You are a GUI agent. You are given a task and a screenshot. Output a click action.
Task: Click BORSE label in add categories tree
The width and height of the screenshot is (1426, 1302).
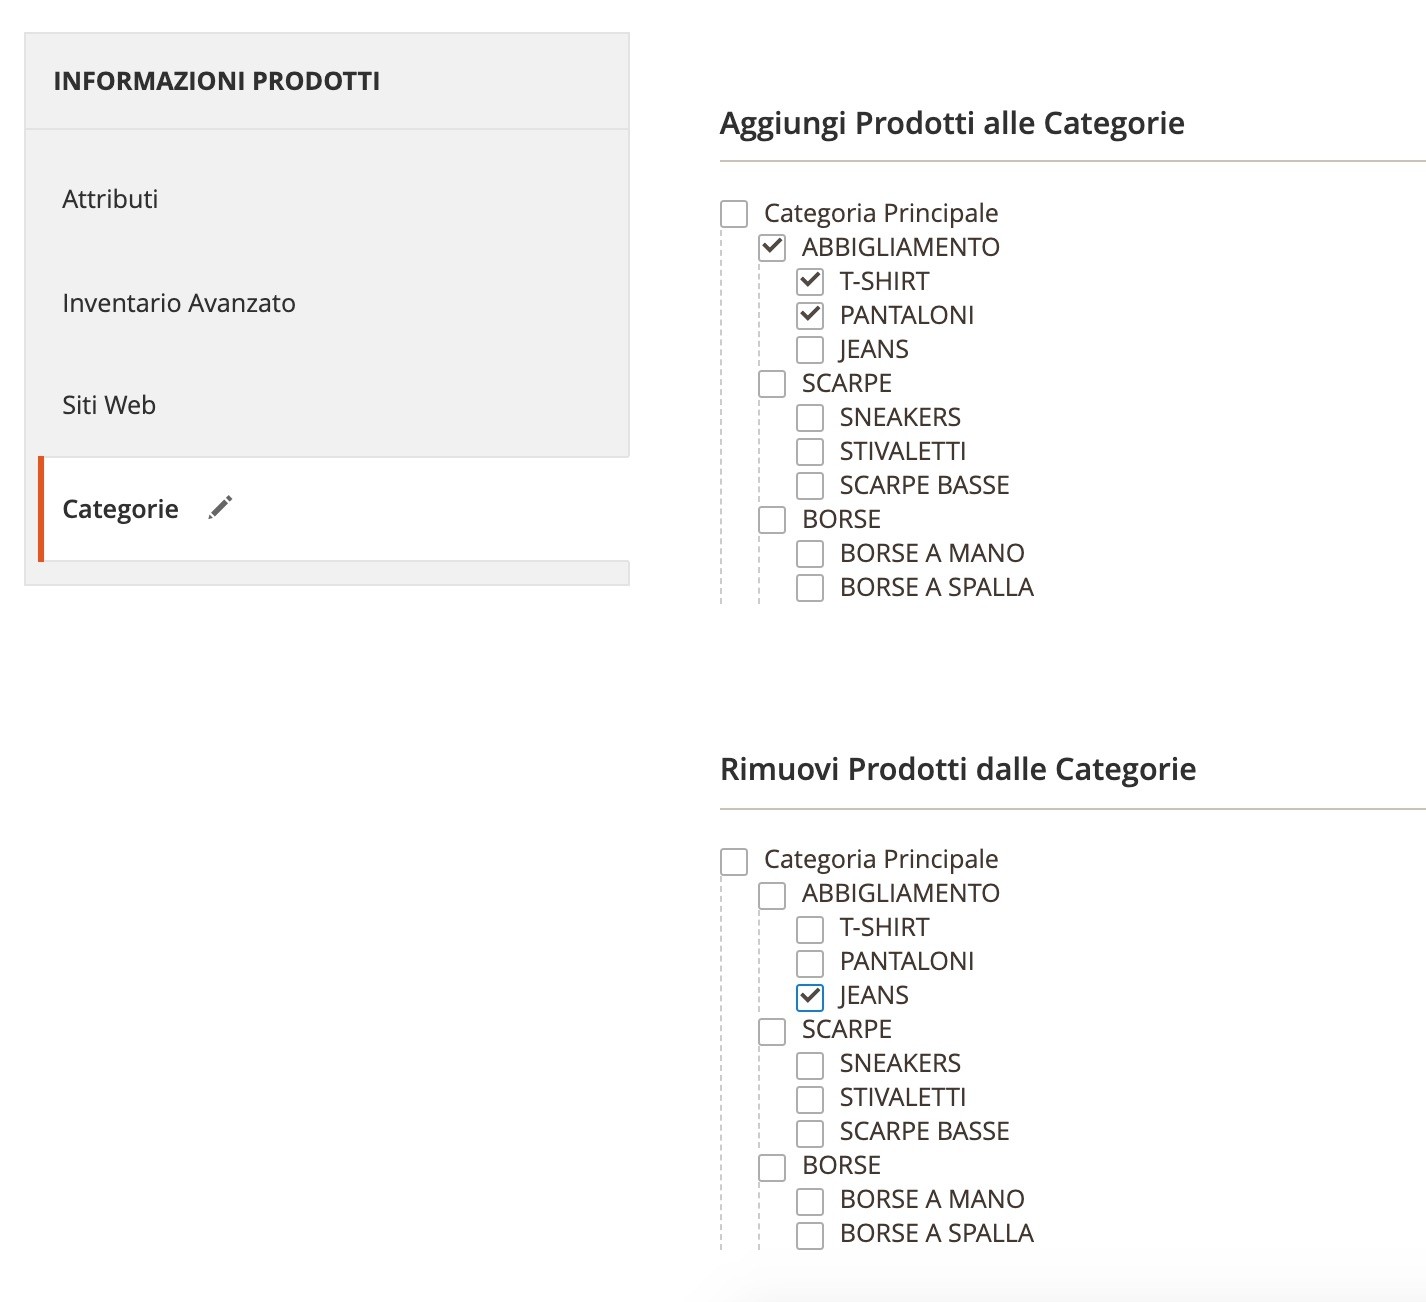tap(841, 519)
